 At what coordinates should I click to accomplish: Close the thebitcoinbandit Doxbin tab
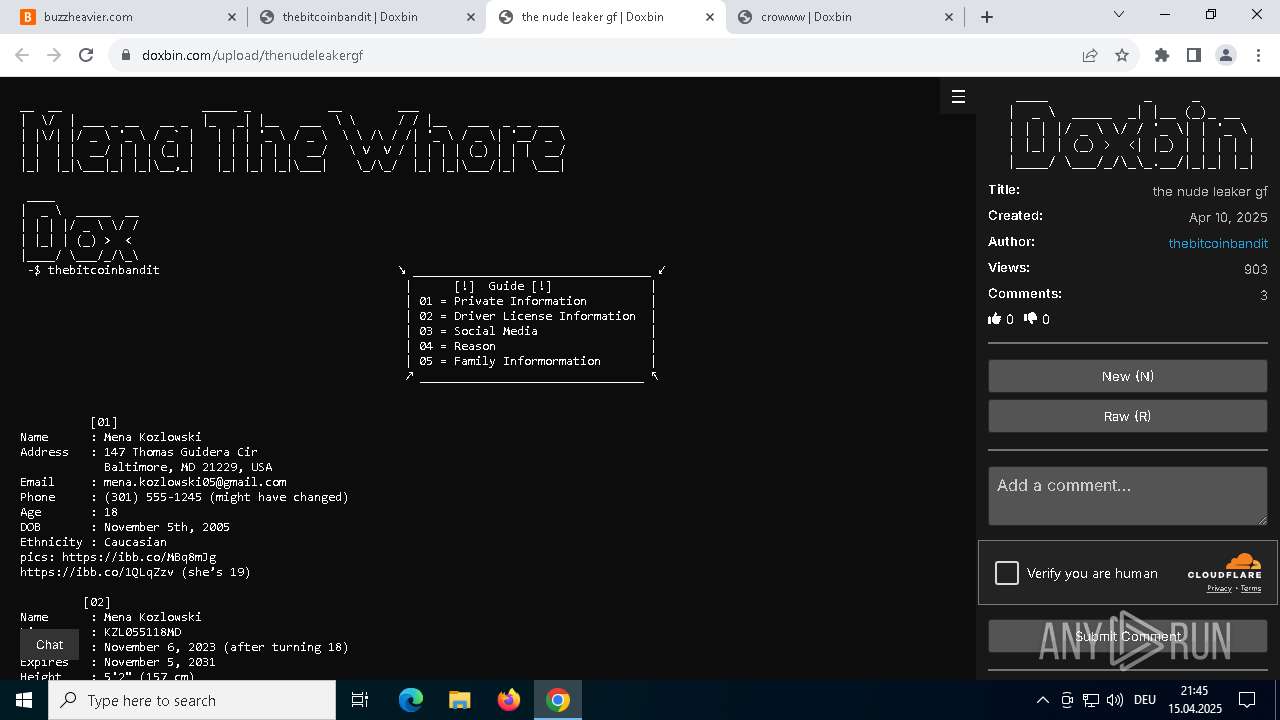pyautogui.click(x=470, y=17)
